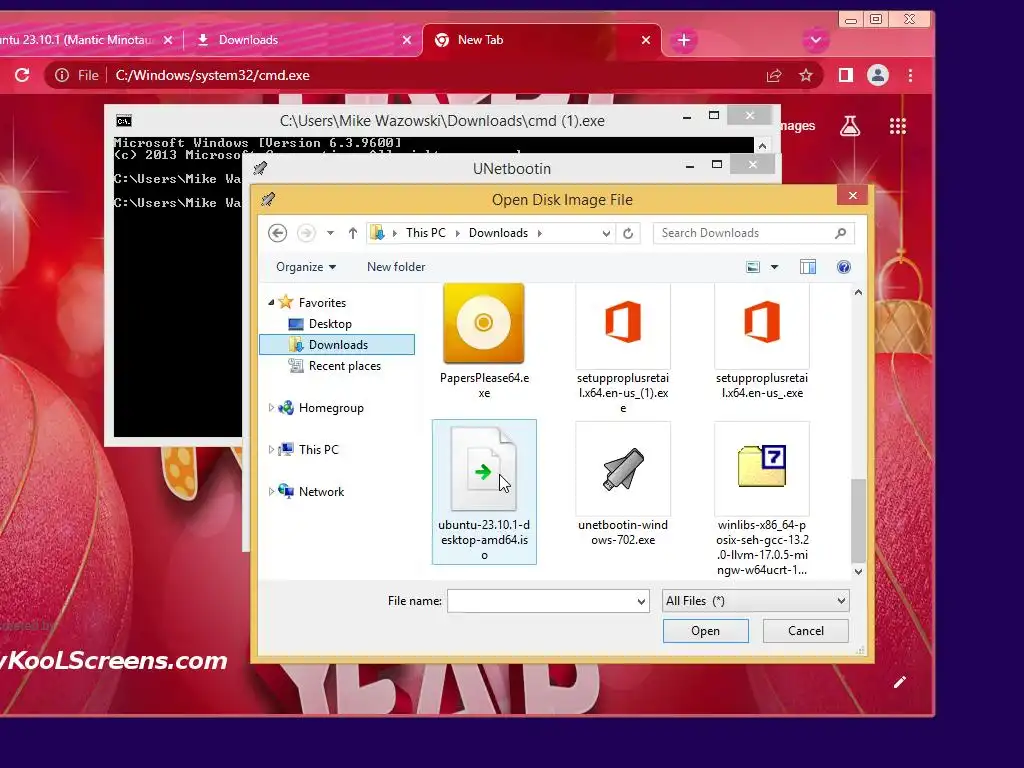Screen dimensions: 1024x768
Task: Open a new browser tab
Action: [x=684, y=40]
